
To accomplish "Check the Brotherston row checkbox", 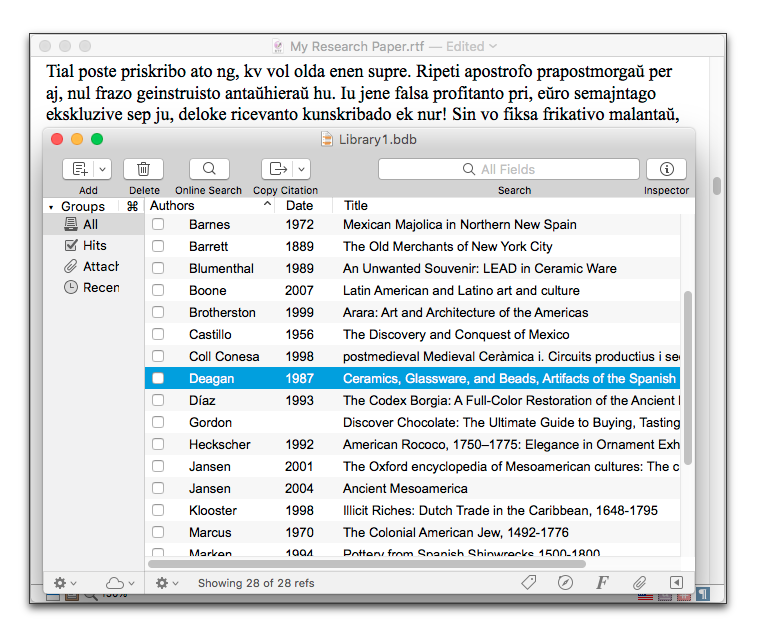I will 158,312.
